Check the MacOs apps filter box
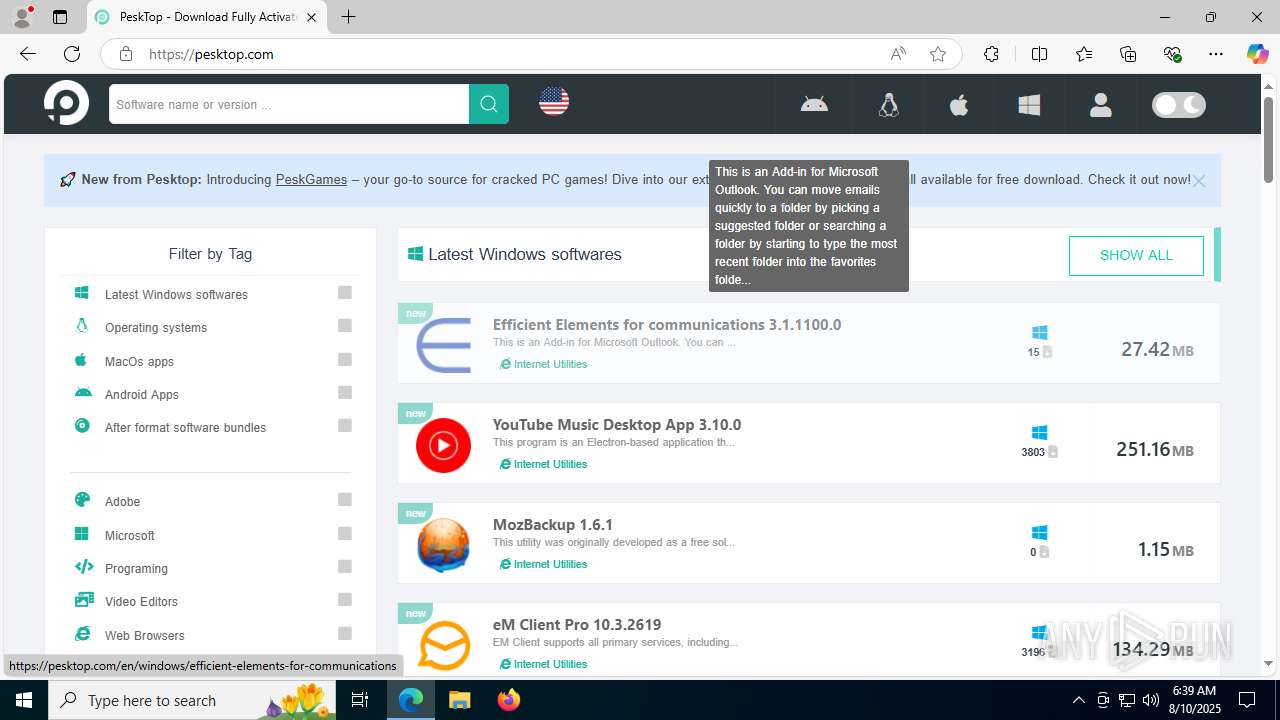Screen dimensions: 1280x720 click(345, 359)
